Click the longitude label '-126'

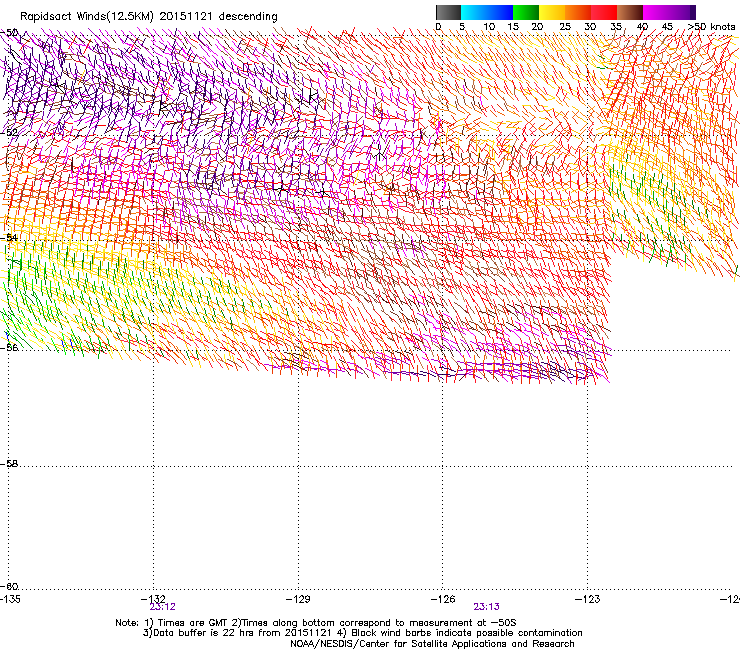(443, 599)
